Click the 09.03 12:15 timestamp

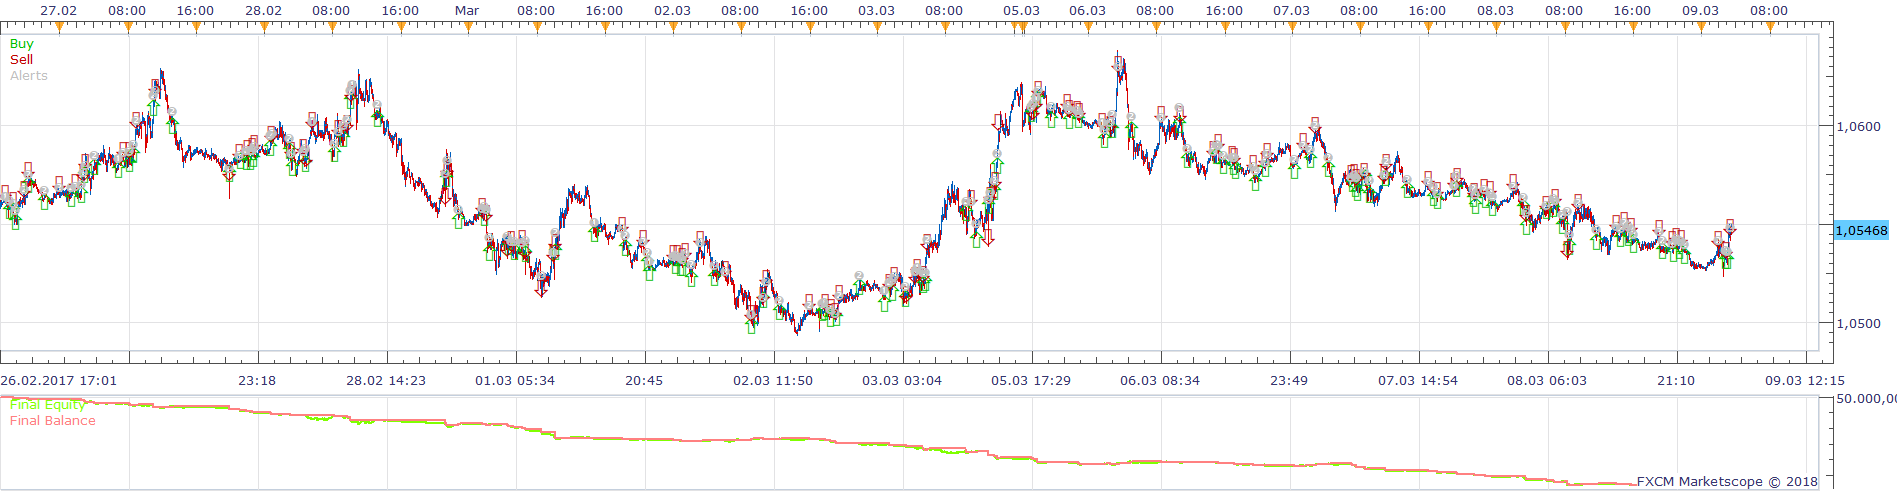[1805, 381]
